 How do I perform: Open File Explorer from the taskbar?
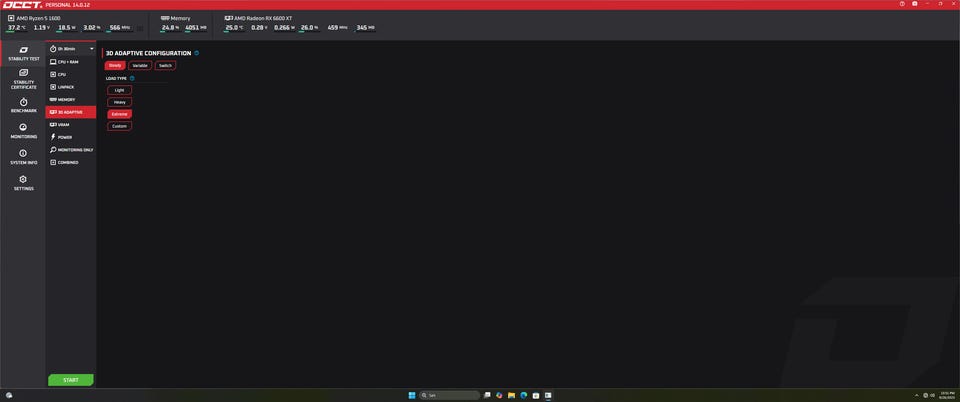pyautogui.click(x=511, y=395)
